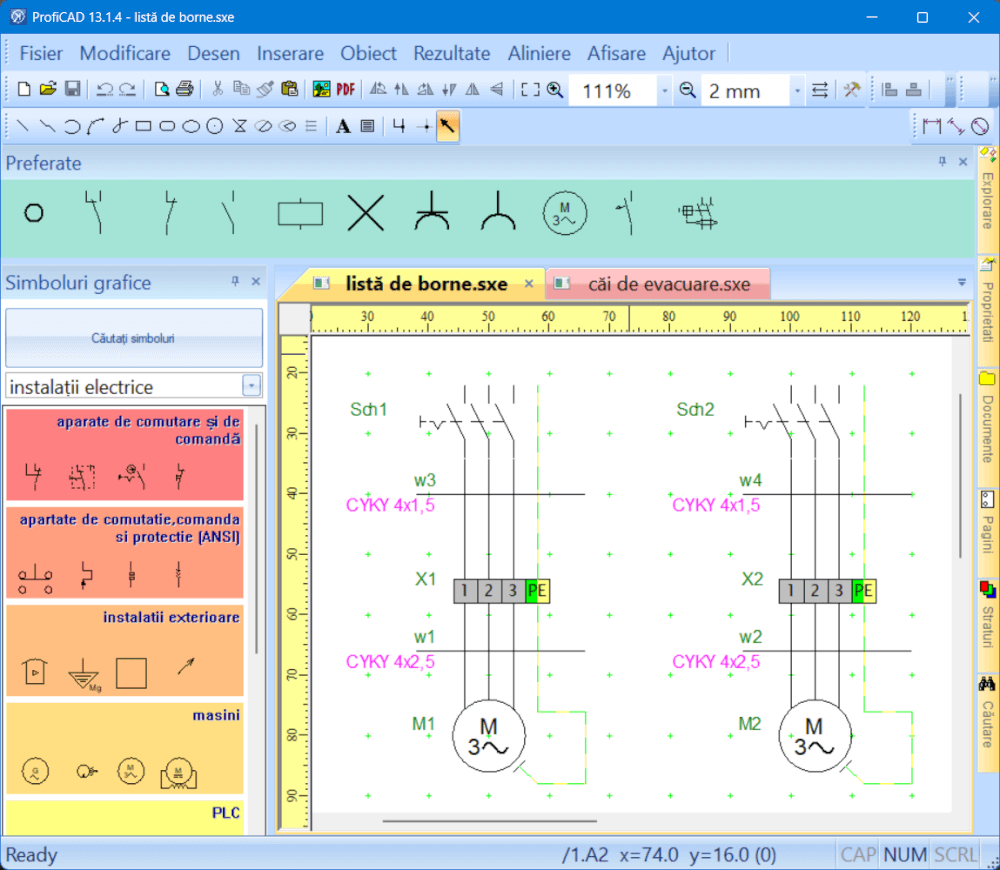Open the Fisier menu
Image resolution: width=1000 pixels, height=870 pixels.
[41, 54]
